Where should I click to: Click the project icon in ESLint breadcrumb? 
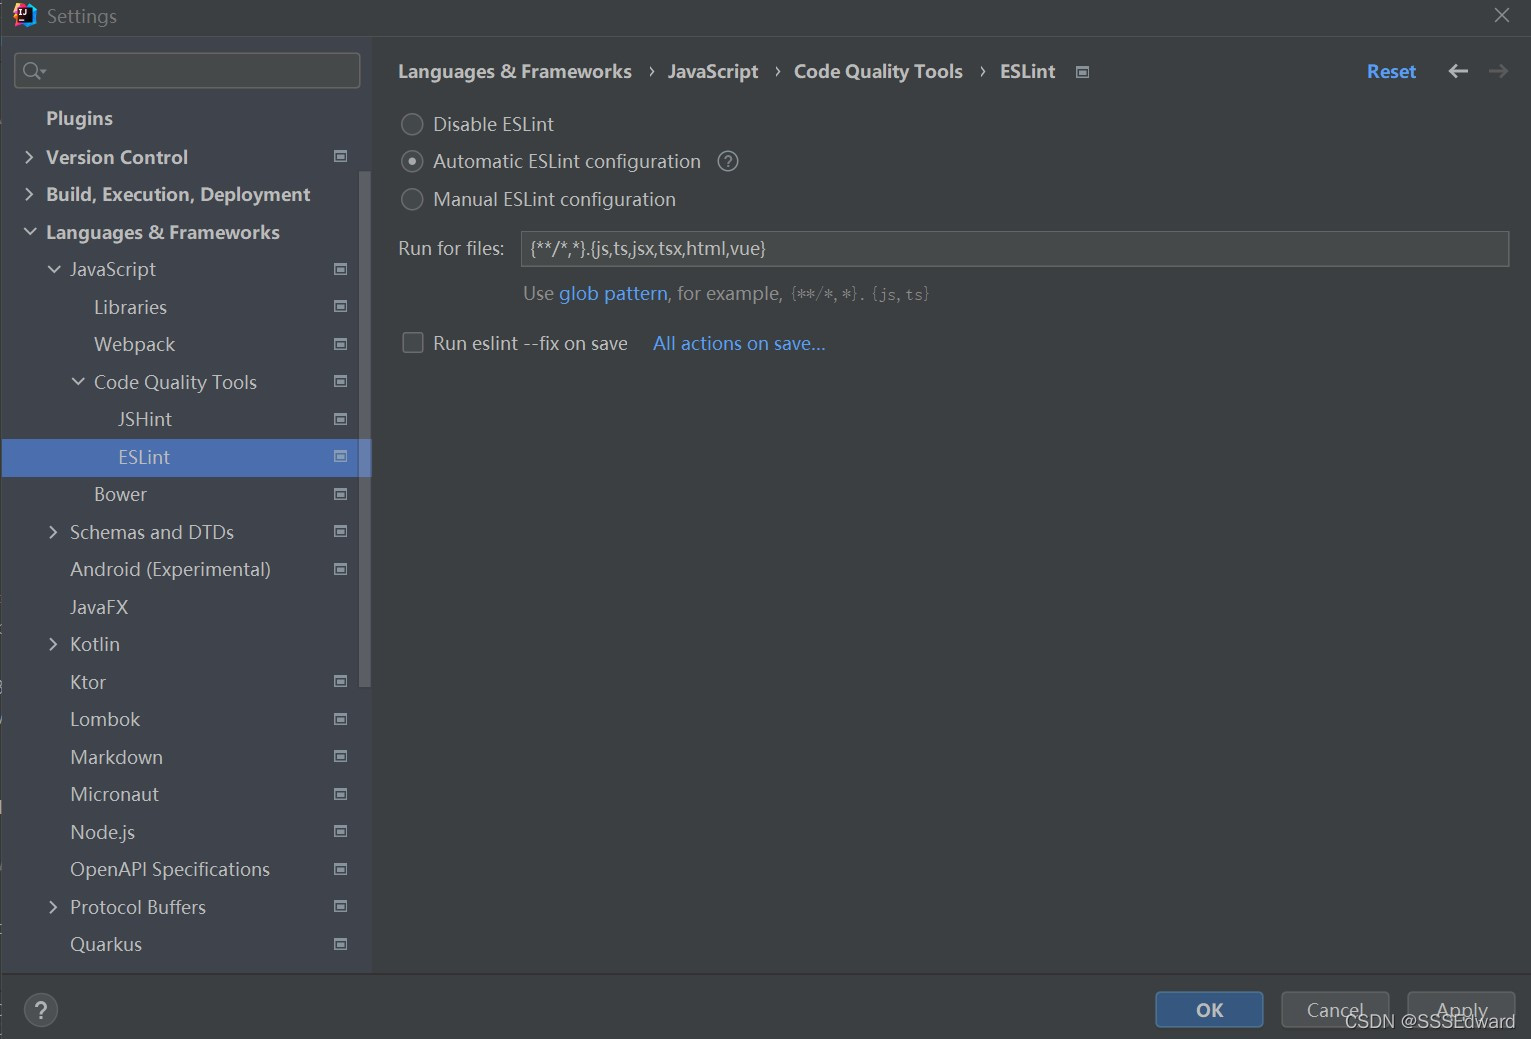tap(1082, 72)
